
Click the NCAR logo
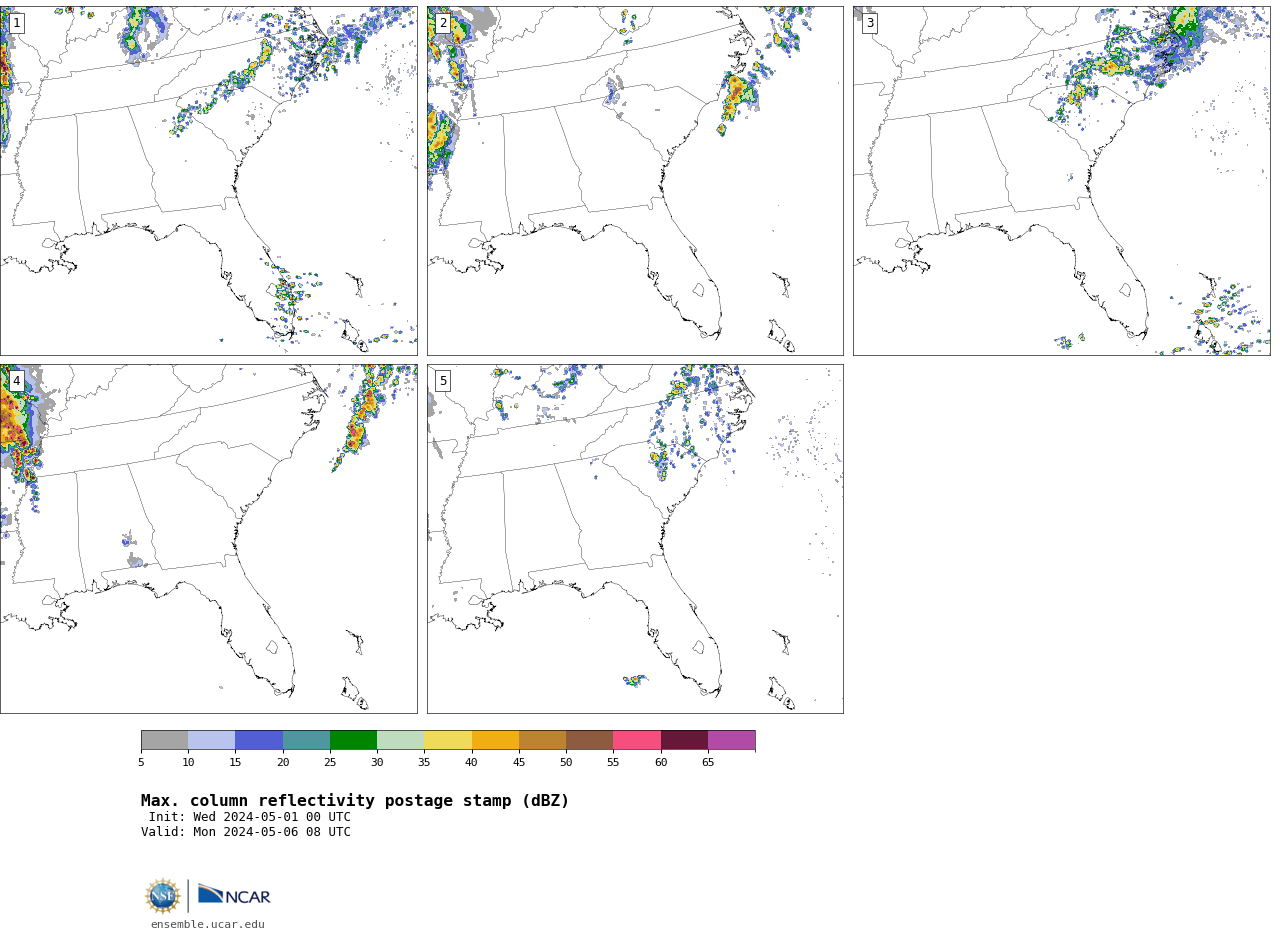coord(234,895)
